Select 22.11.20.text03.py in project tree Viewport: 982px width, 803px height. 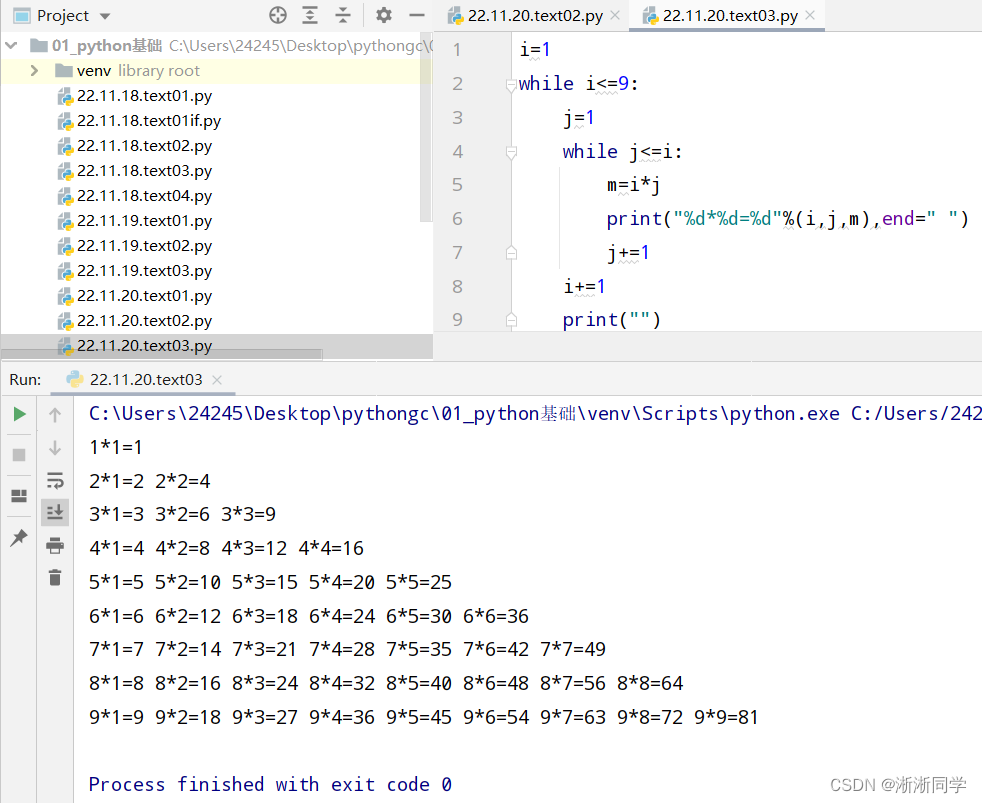[144, 346]
